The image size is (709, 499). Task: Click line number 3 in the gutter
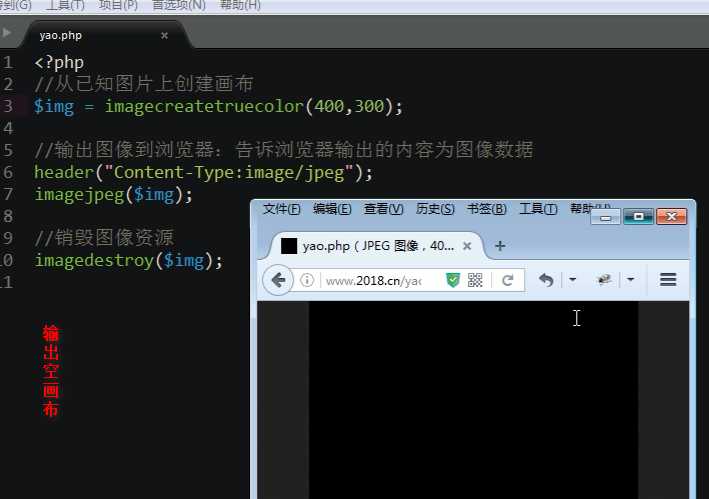tap(8, 106)
